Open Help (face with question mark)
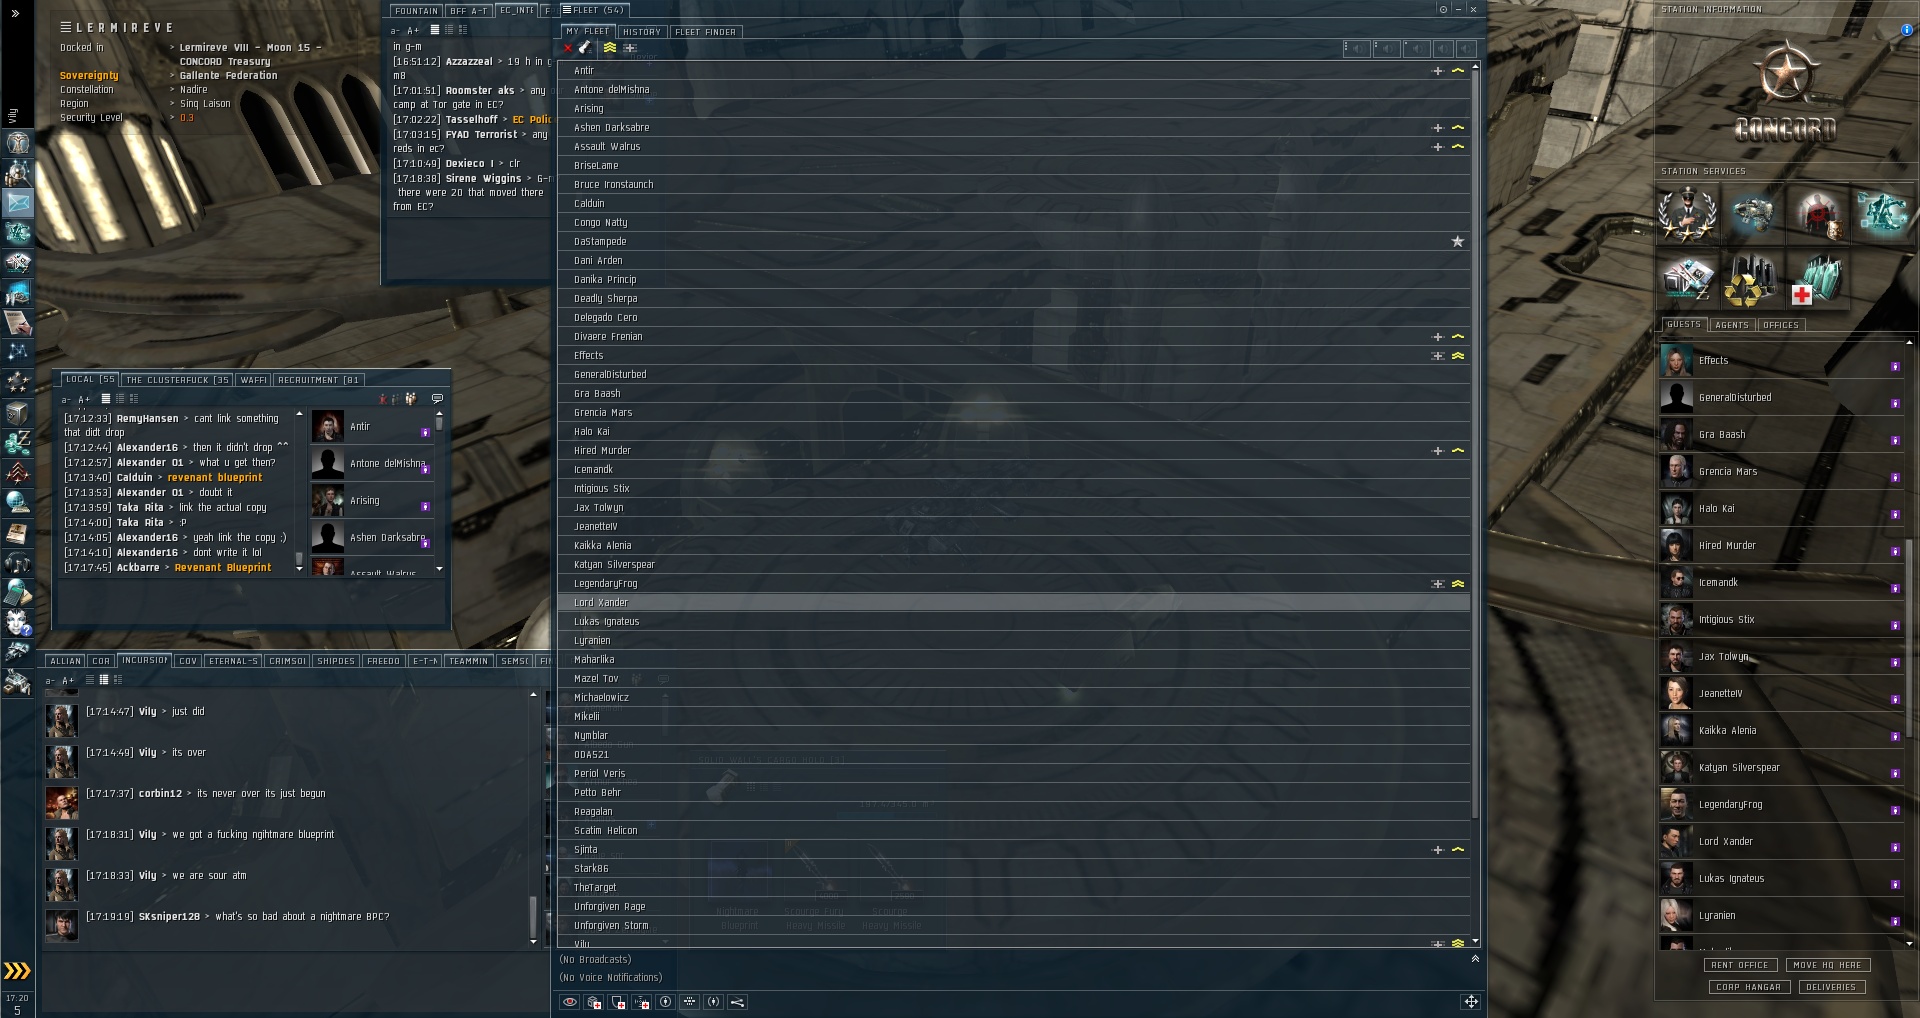The height and width of the screenshot is (1018, 1920). point(17,622)
